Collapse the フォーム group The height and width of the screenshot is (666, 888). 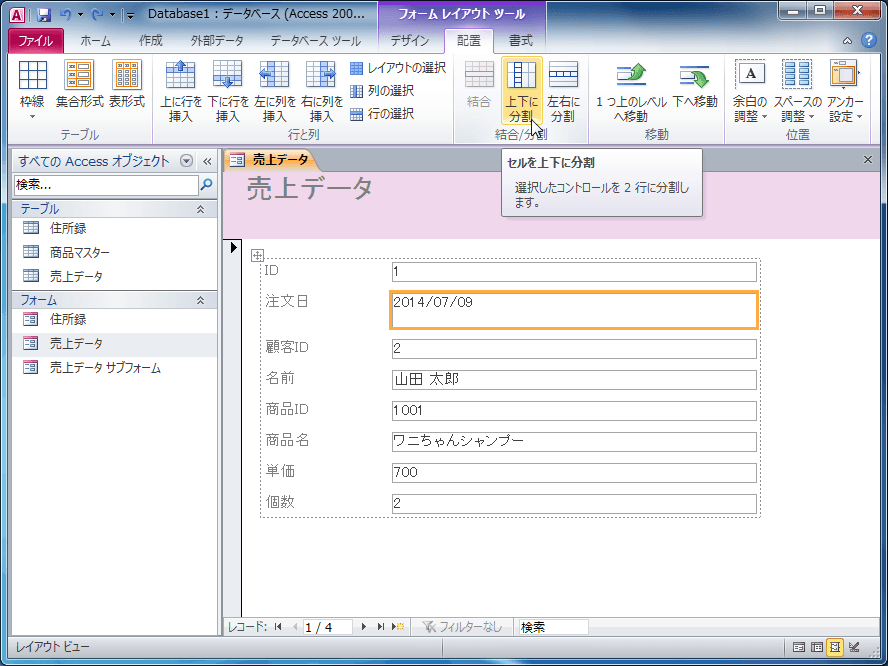(x=200, y=300)
